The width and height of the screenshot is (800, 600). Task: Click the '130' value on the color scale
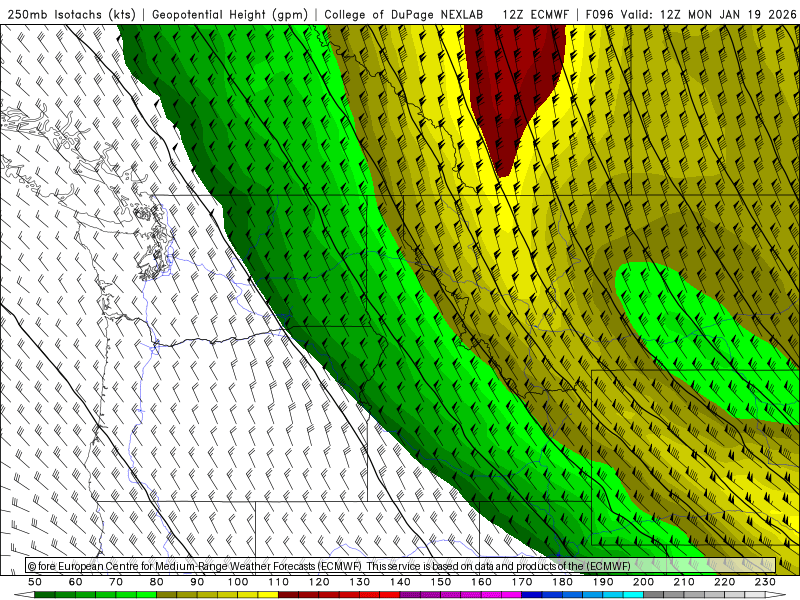pos(360,582)
